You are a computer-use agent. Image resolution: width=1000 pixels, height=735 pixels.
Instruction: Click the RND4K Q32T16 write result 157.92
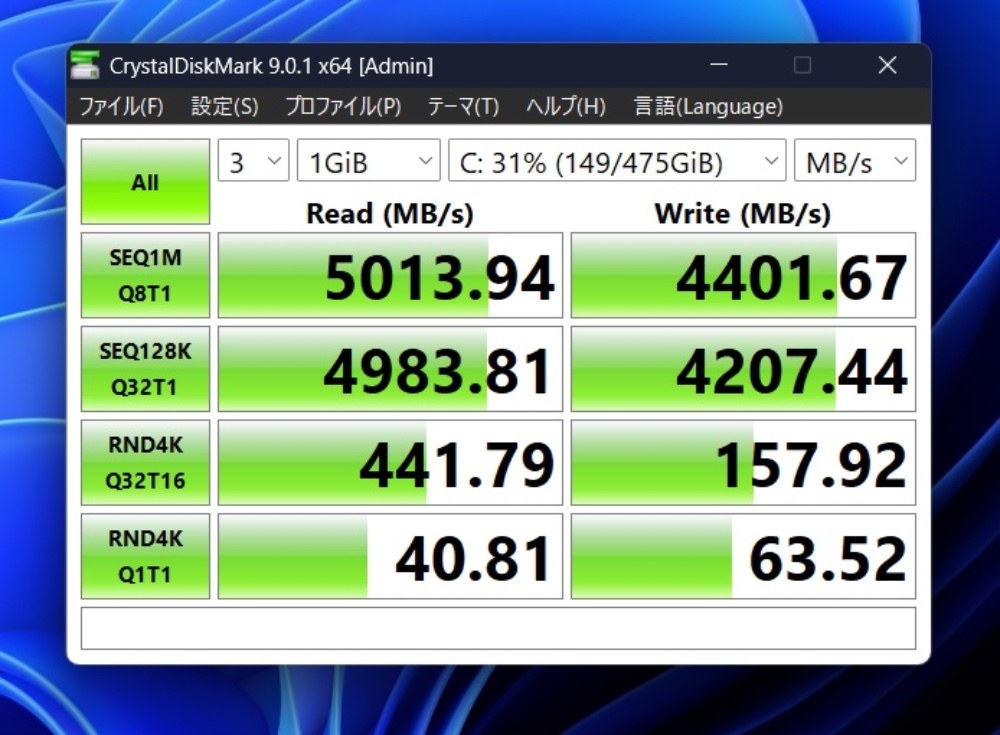[x=743, y=463]
